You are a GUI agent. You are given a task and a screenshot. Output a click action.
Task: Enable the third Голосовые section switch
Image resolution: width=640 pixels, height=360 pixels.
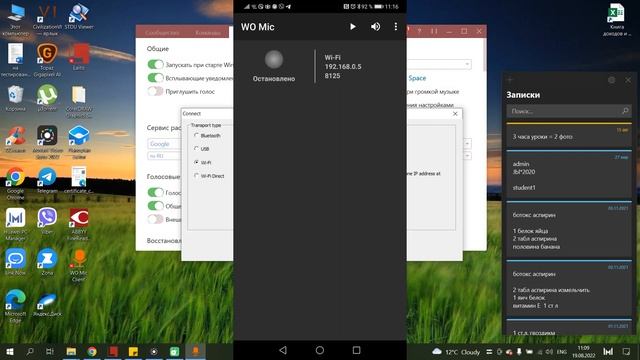155,219
